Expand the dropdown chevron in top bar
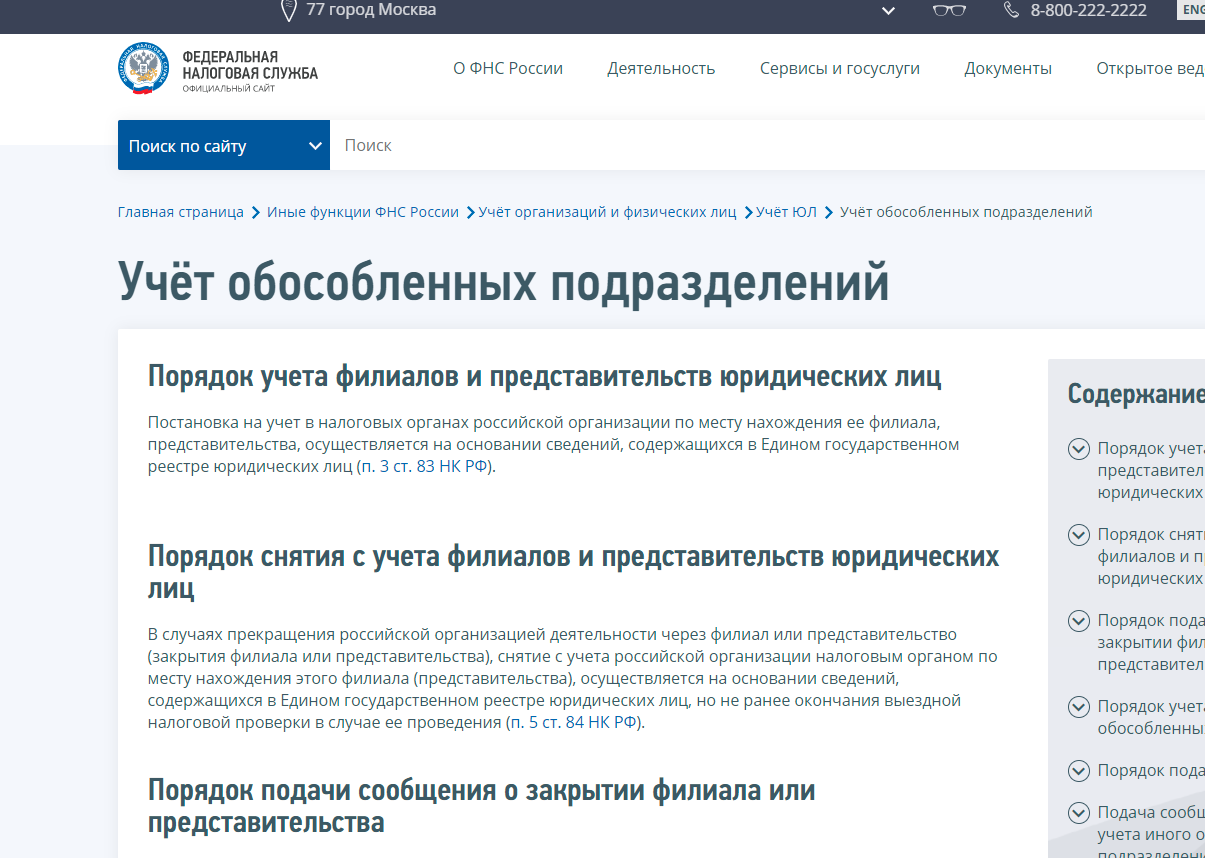The height and width of the screenshot is (858, 1205). click(x=888, y=11)
